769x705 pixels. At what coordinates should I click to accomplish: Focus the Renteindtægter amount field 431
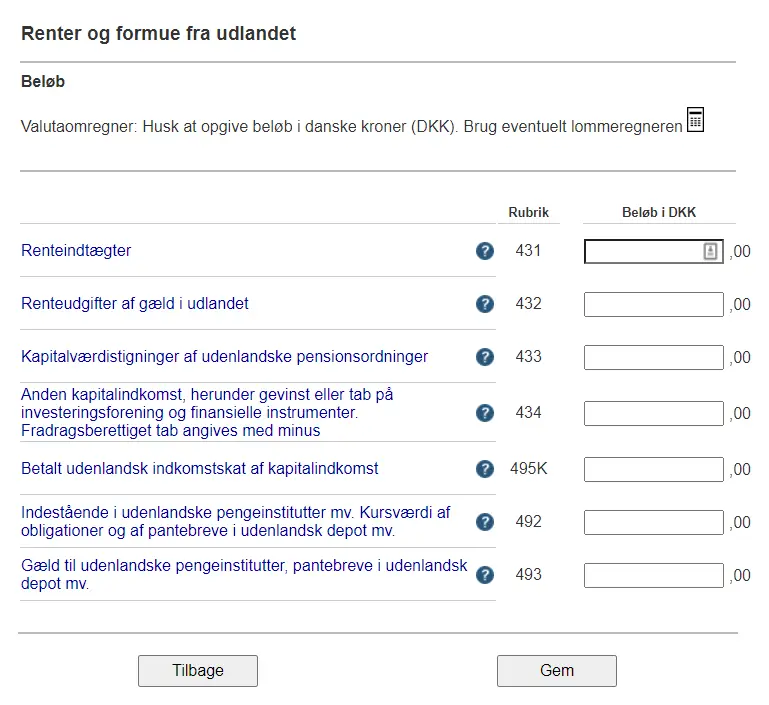tap(653, 252)
